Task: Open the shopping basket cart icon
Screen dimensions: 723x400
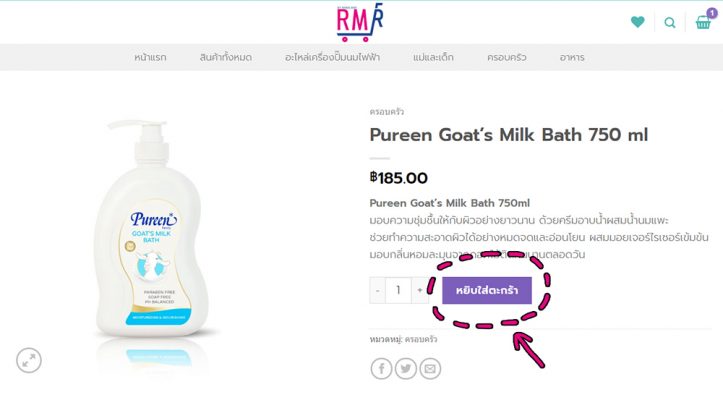Action: [704, 21]
